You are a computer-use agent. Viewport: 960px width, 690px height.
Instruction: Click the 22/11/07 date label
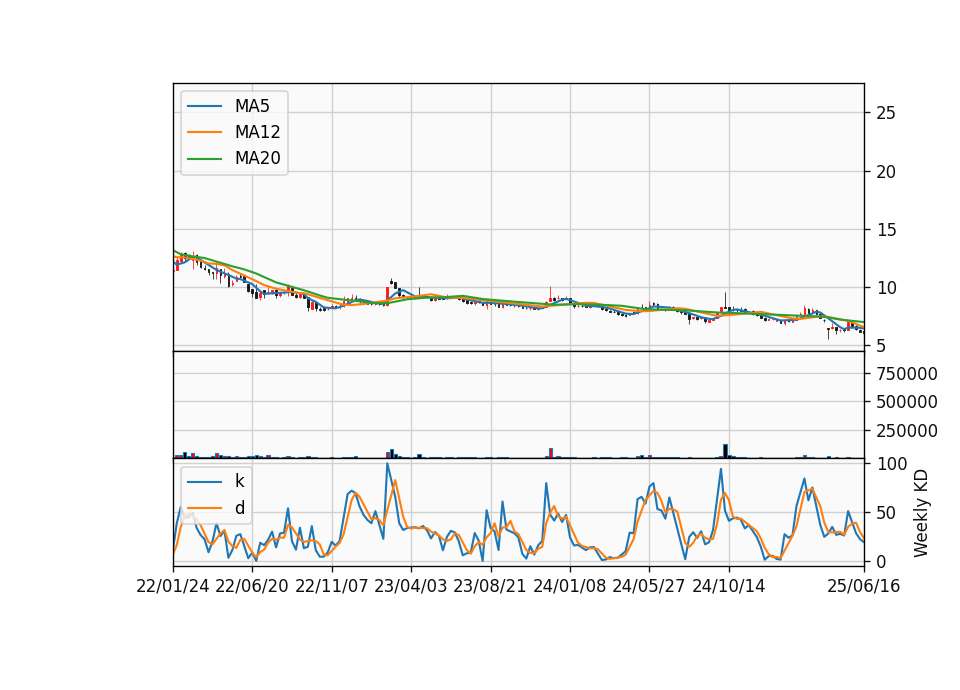click(x=331, y=586)
